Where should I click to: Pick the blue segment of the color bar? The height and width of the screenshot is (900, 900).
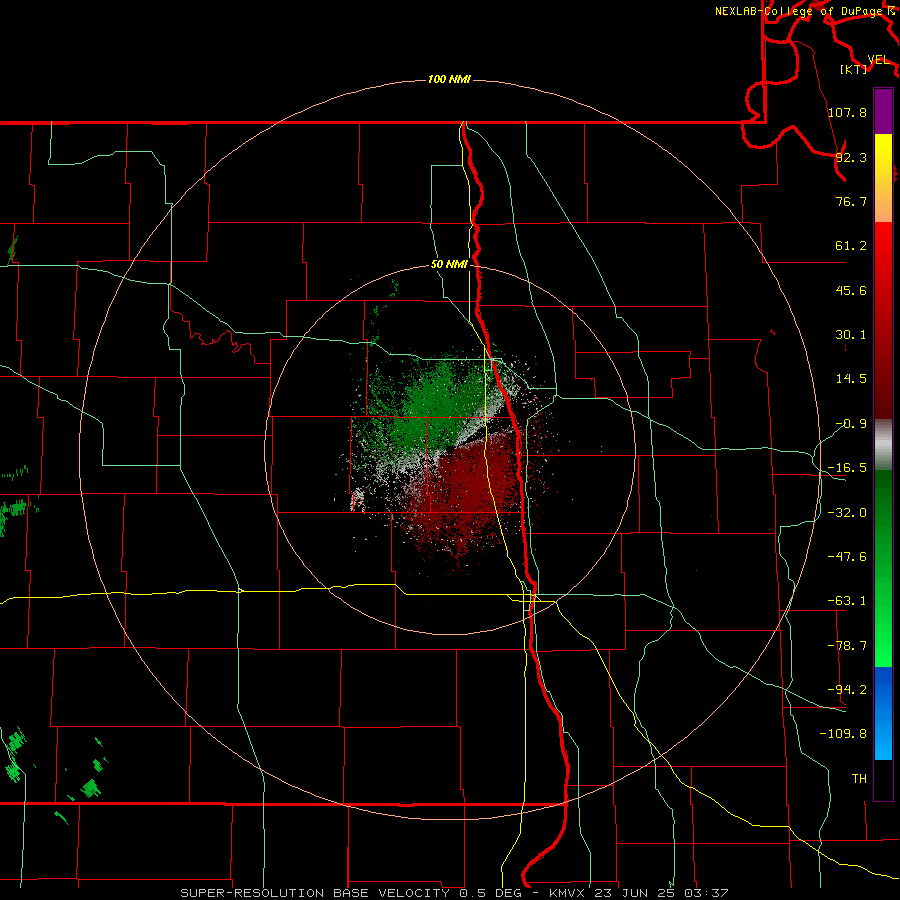(883, 713)
